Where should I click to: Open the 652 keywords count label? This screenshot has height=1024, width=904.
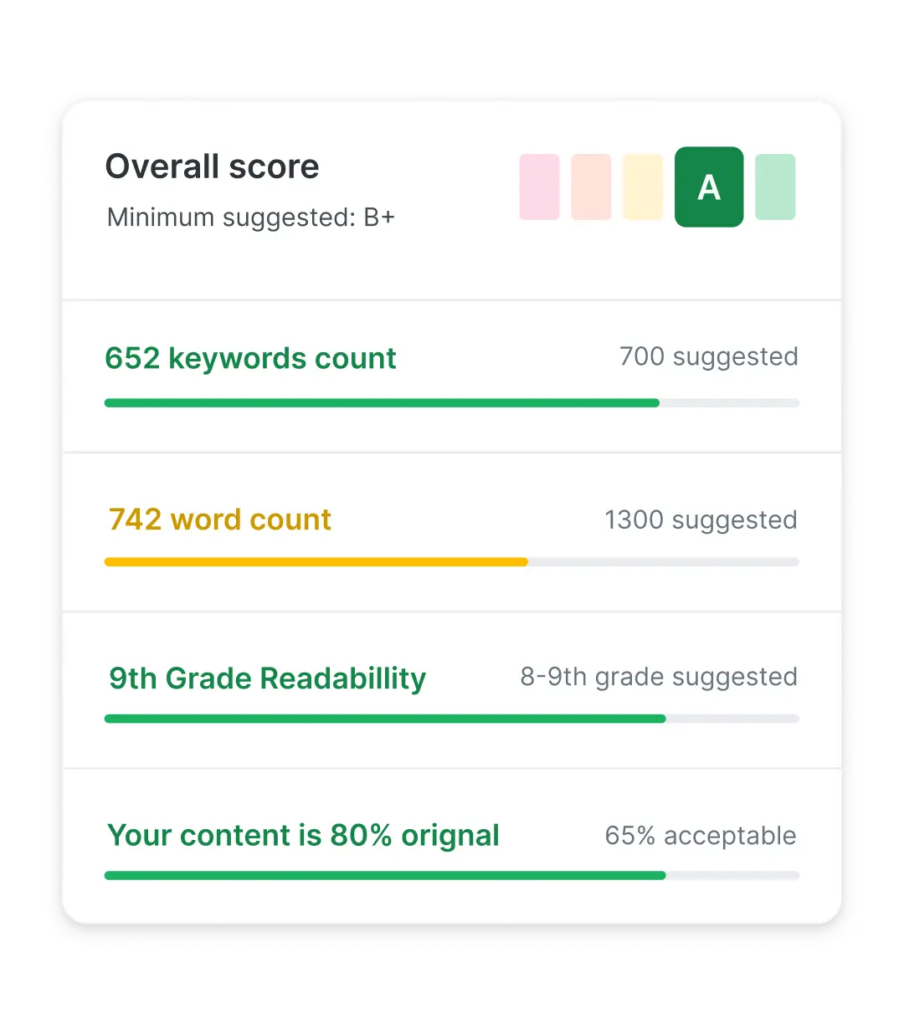pos(250,358)
